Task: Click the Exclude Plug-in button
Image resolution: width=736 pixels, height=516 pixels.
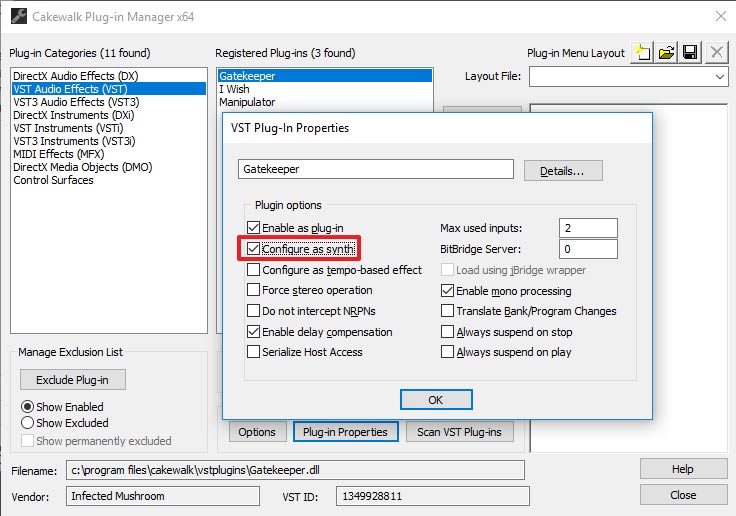Action: tap(72, 380)
